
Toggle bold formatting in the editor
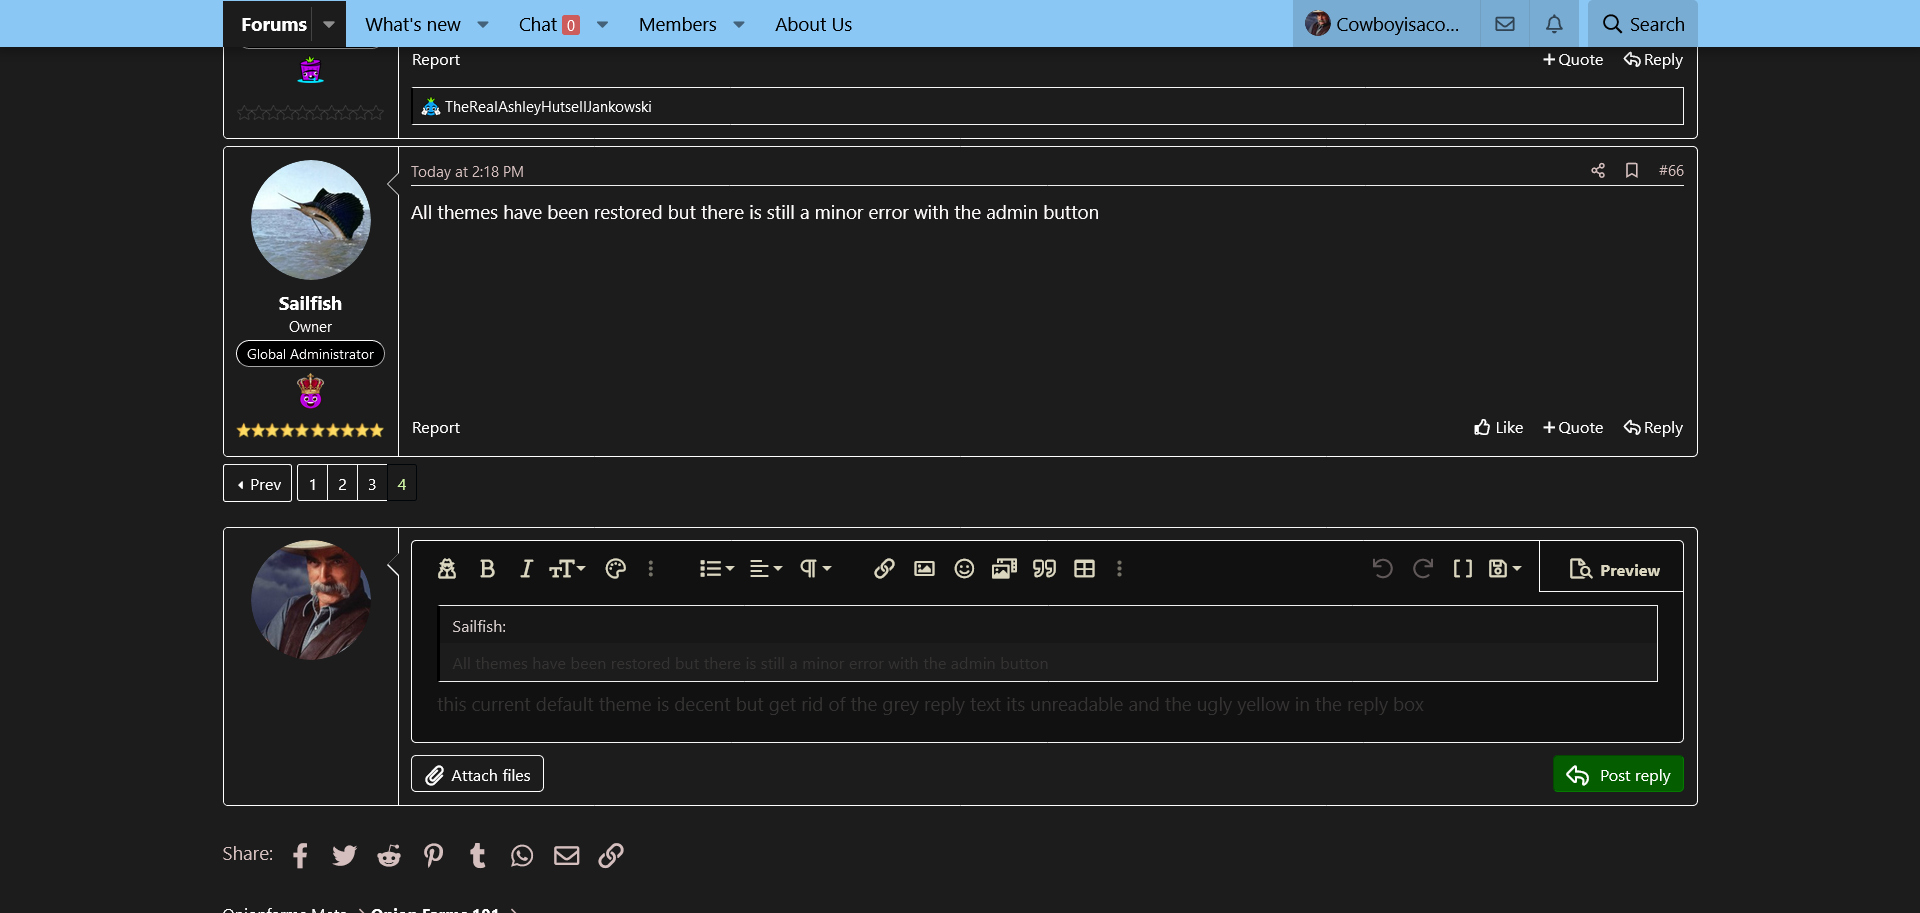tap(487, 569)
